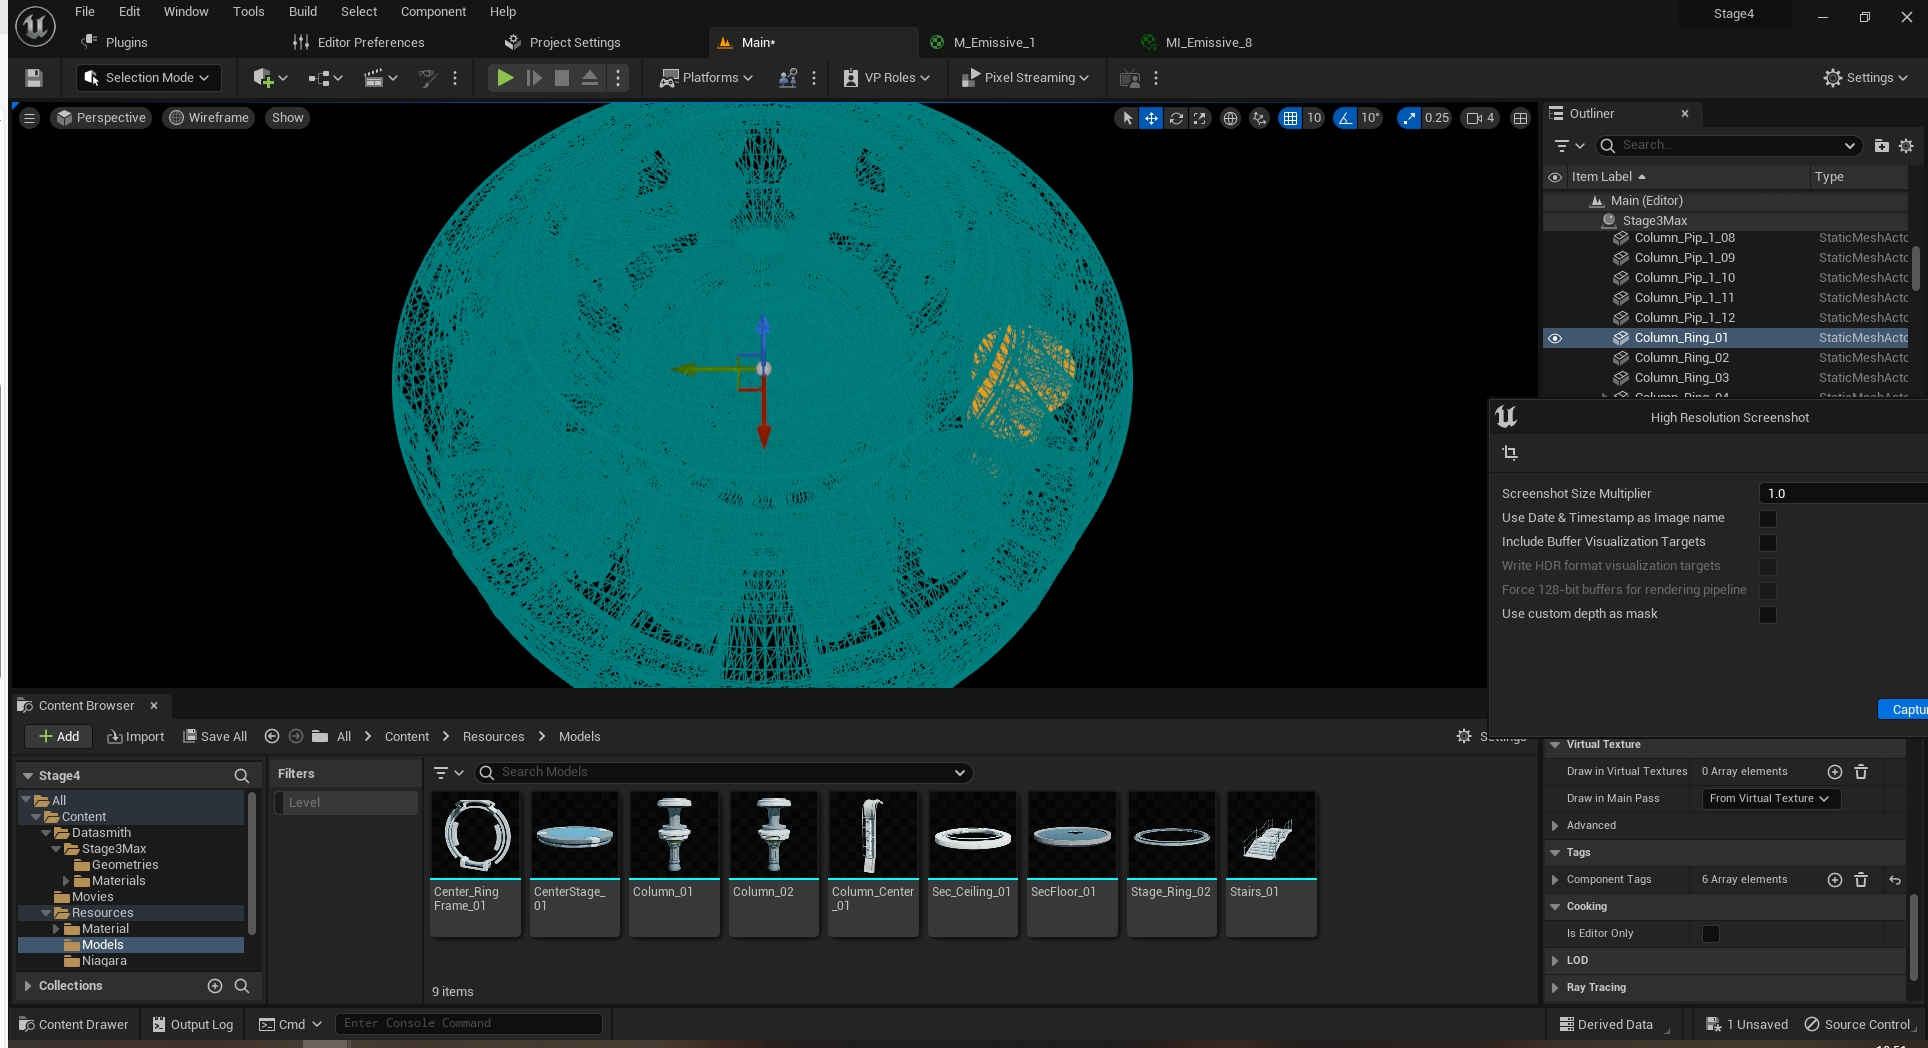
Task: Open Draw in Main Pass dropdown
Action: 1769,798
